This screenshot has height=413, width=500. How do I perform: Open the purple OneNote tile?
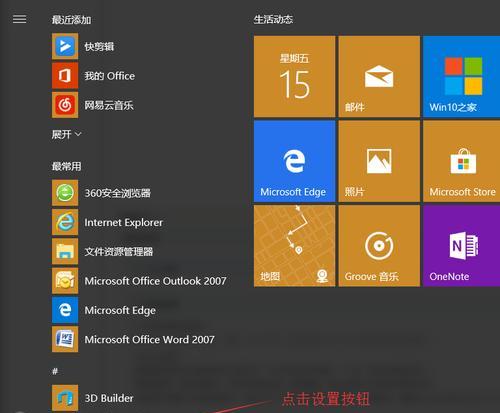[x=462, y=246]
